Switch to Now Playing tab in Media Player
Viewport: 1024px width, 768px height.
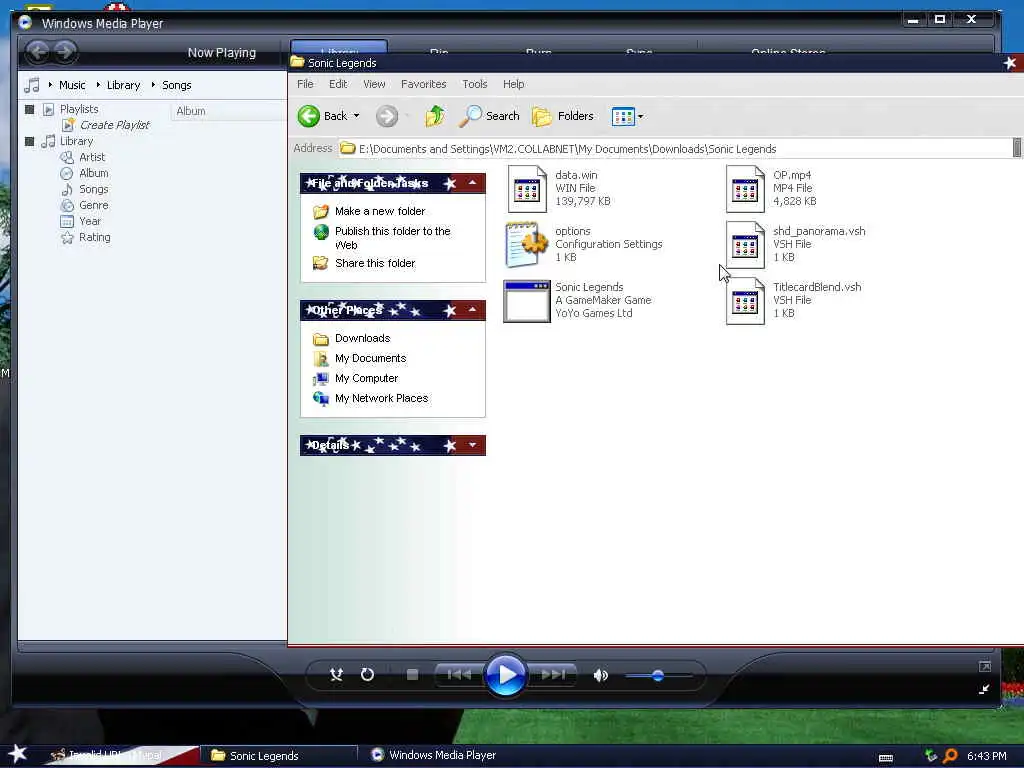221,52
